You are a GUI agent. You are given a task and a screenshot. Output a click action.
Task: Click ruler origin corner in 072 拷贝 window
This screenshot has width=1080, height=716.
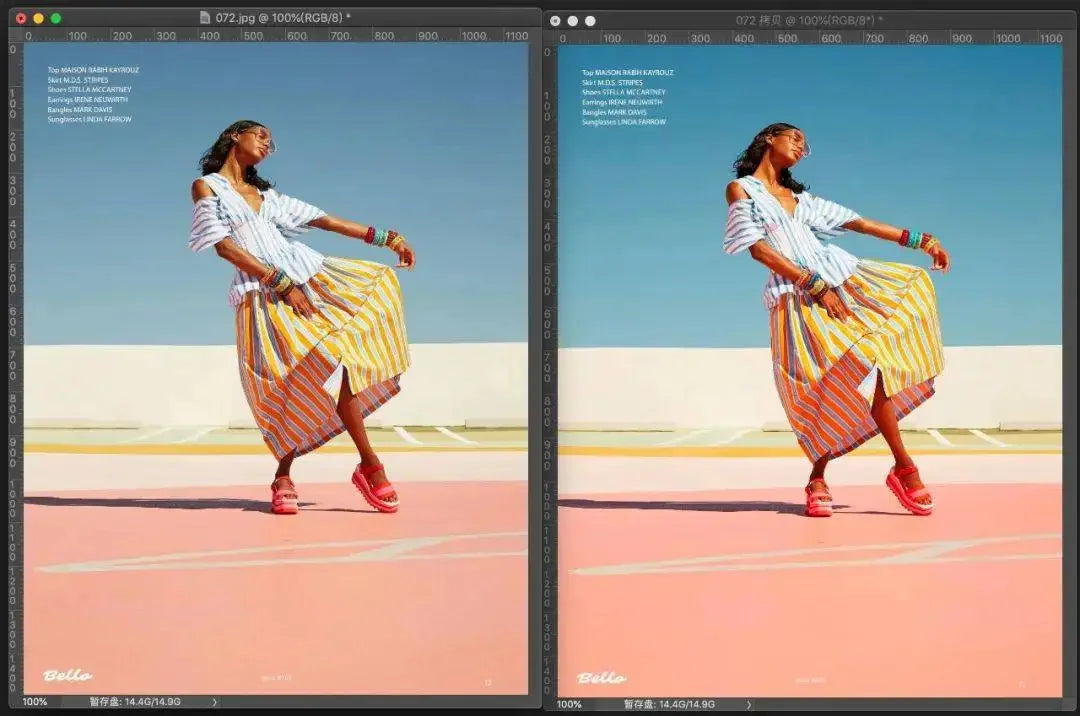tap(550, 38)
